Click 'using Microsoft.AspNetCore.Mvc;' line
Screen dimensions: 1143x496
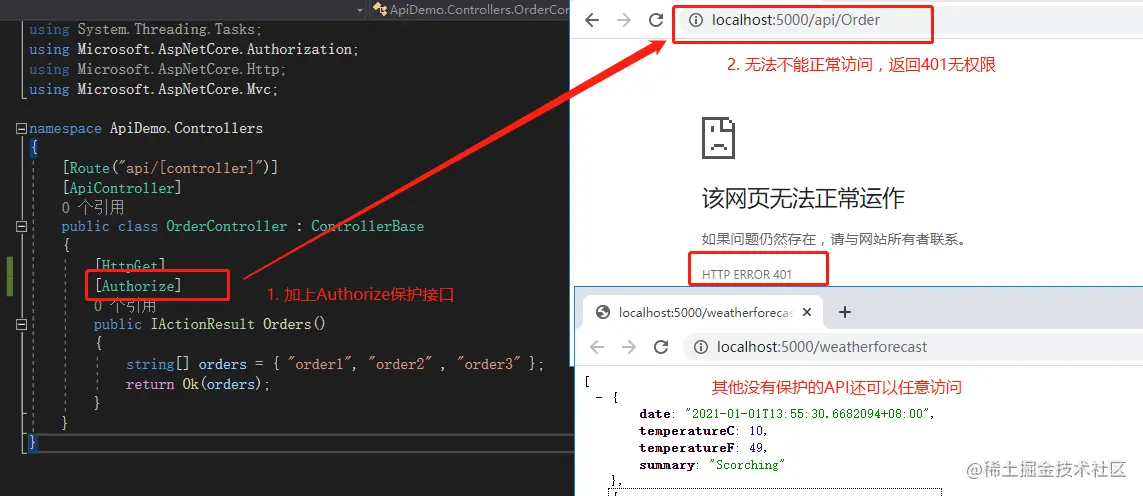tap(154, 89)
